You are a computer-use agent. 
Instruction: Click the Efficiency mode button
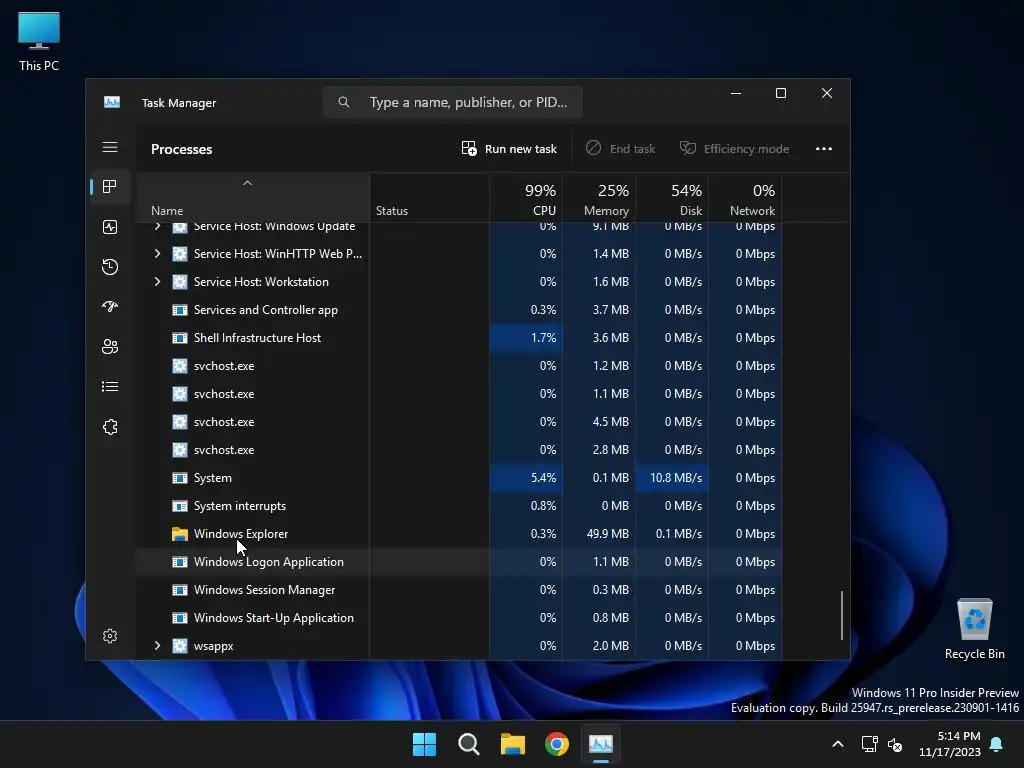(735, 149)
